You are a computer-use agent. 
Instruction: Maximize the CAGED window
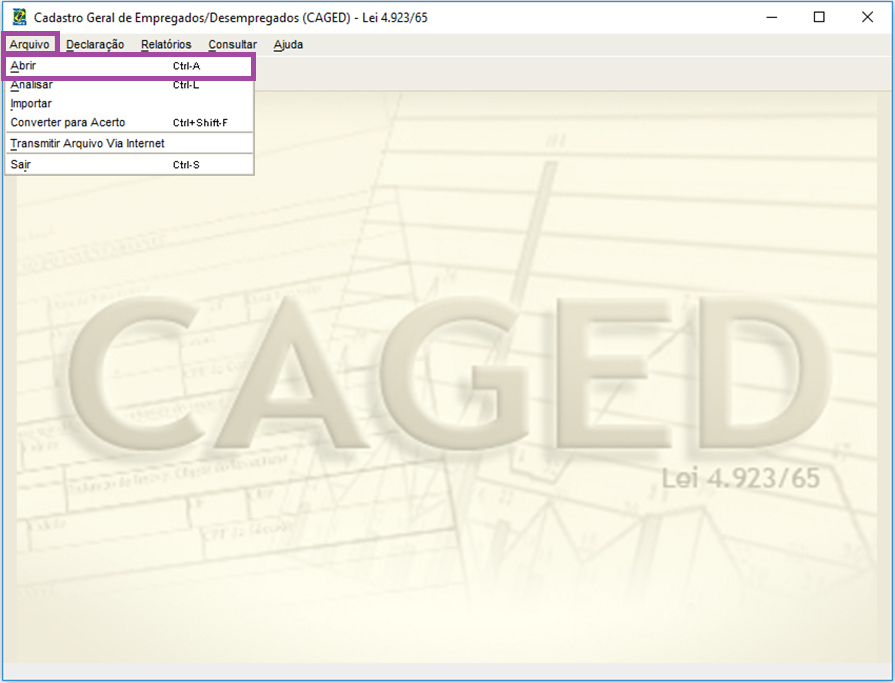point(819,17)
